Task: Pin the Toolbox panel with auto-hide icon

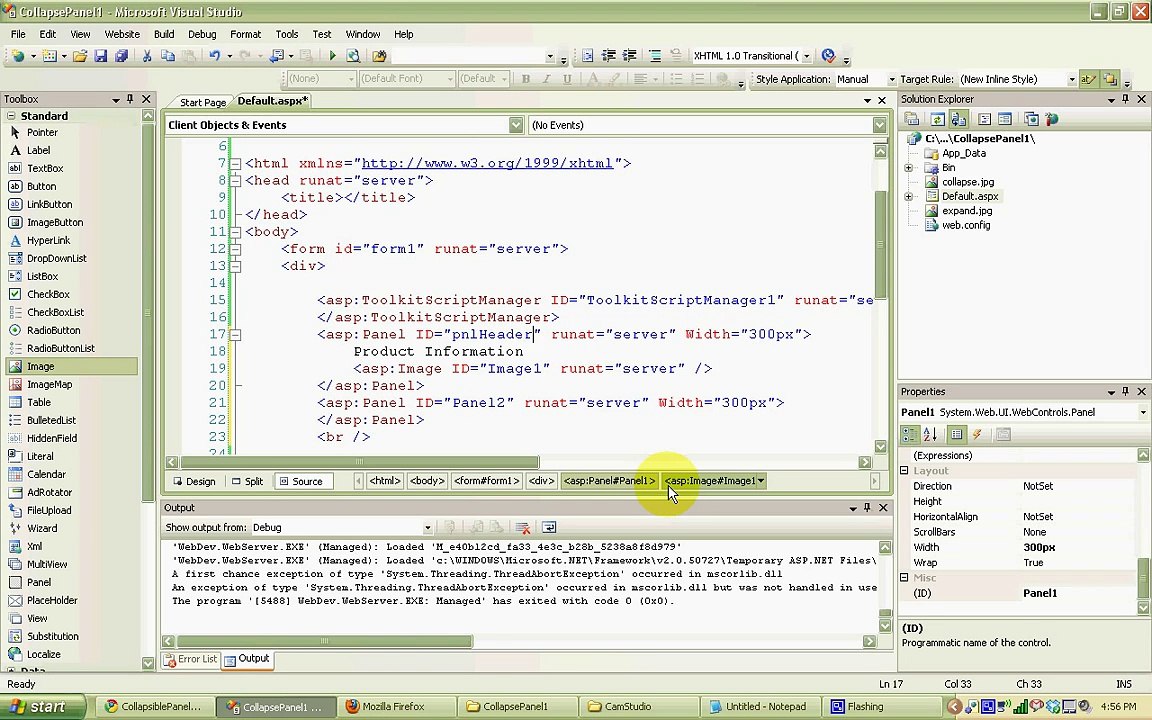Action: coord(130,99)
